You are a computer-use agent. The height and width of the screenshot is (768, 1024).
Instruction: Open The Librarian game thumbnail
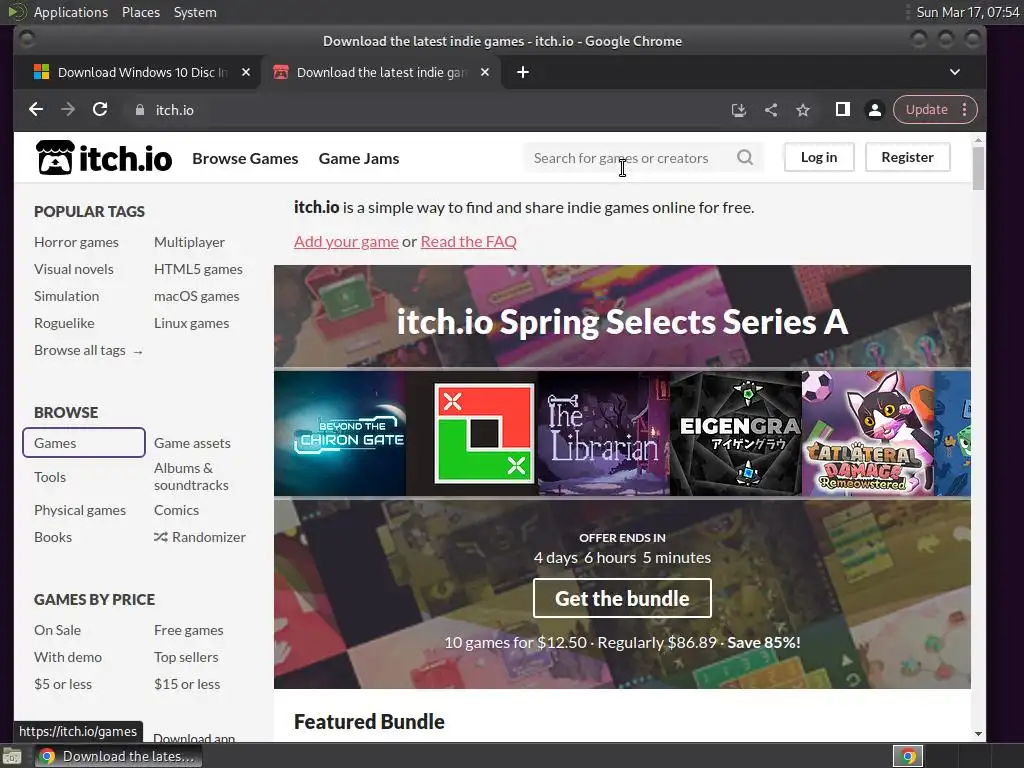coord(603,434)
